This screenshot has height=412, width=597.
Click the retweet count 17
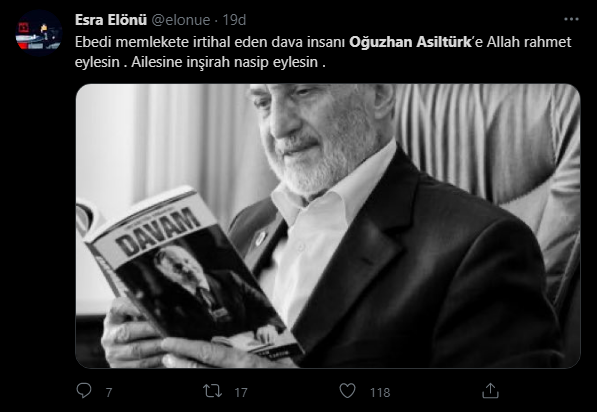point(241,392)
